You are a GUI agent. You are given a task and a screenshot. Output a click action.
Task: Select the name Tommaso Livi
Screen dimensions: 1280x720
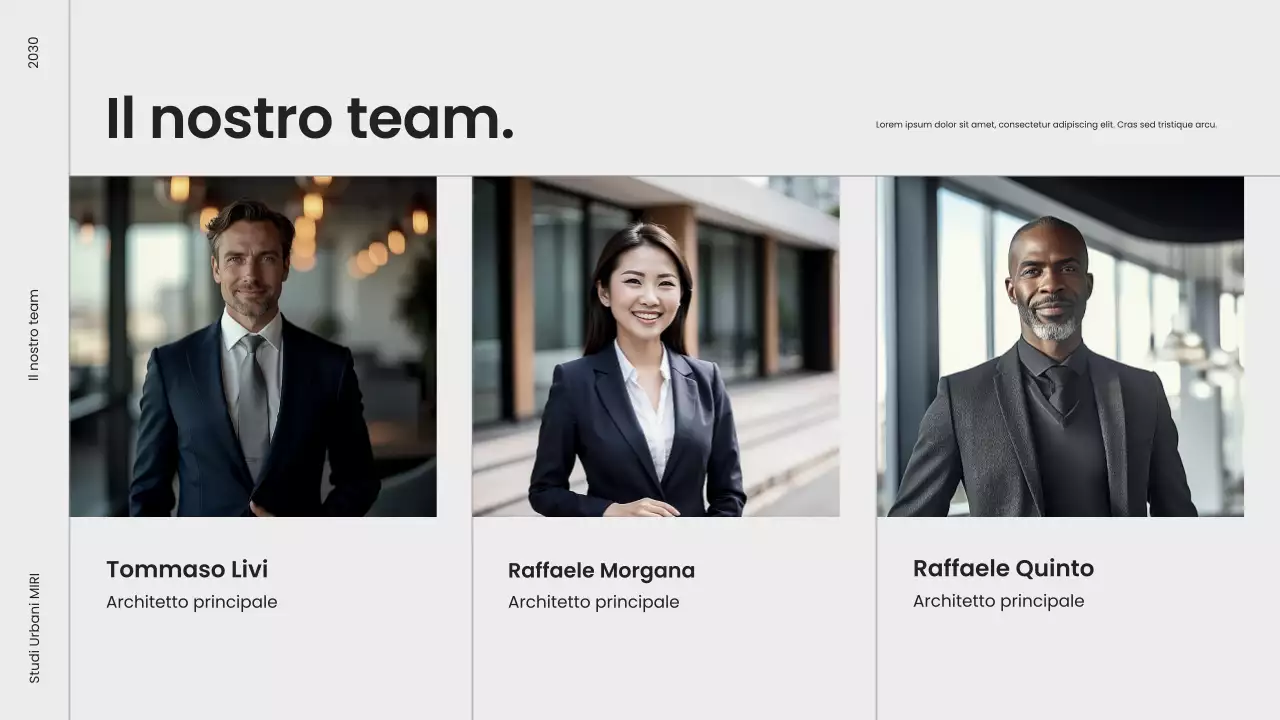pos(187,569)
